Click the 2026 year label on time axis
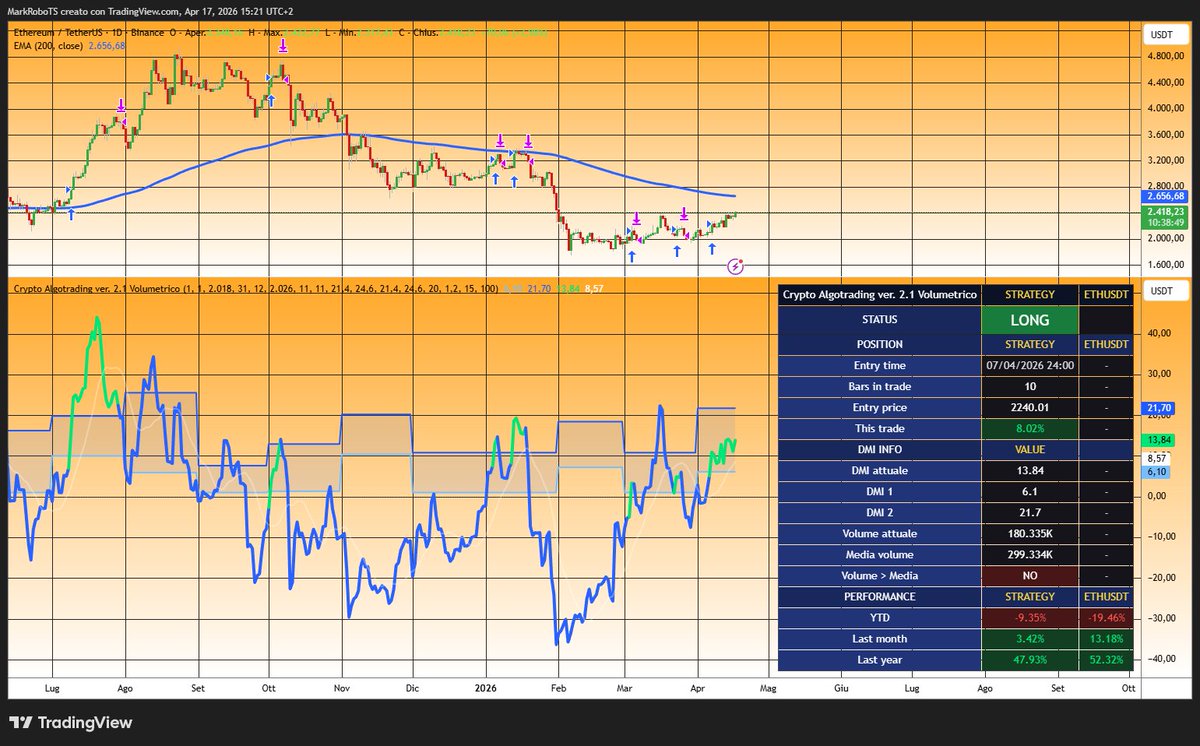The width and height of the screenshot is (1200, 746). point(486,689)
